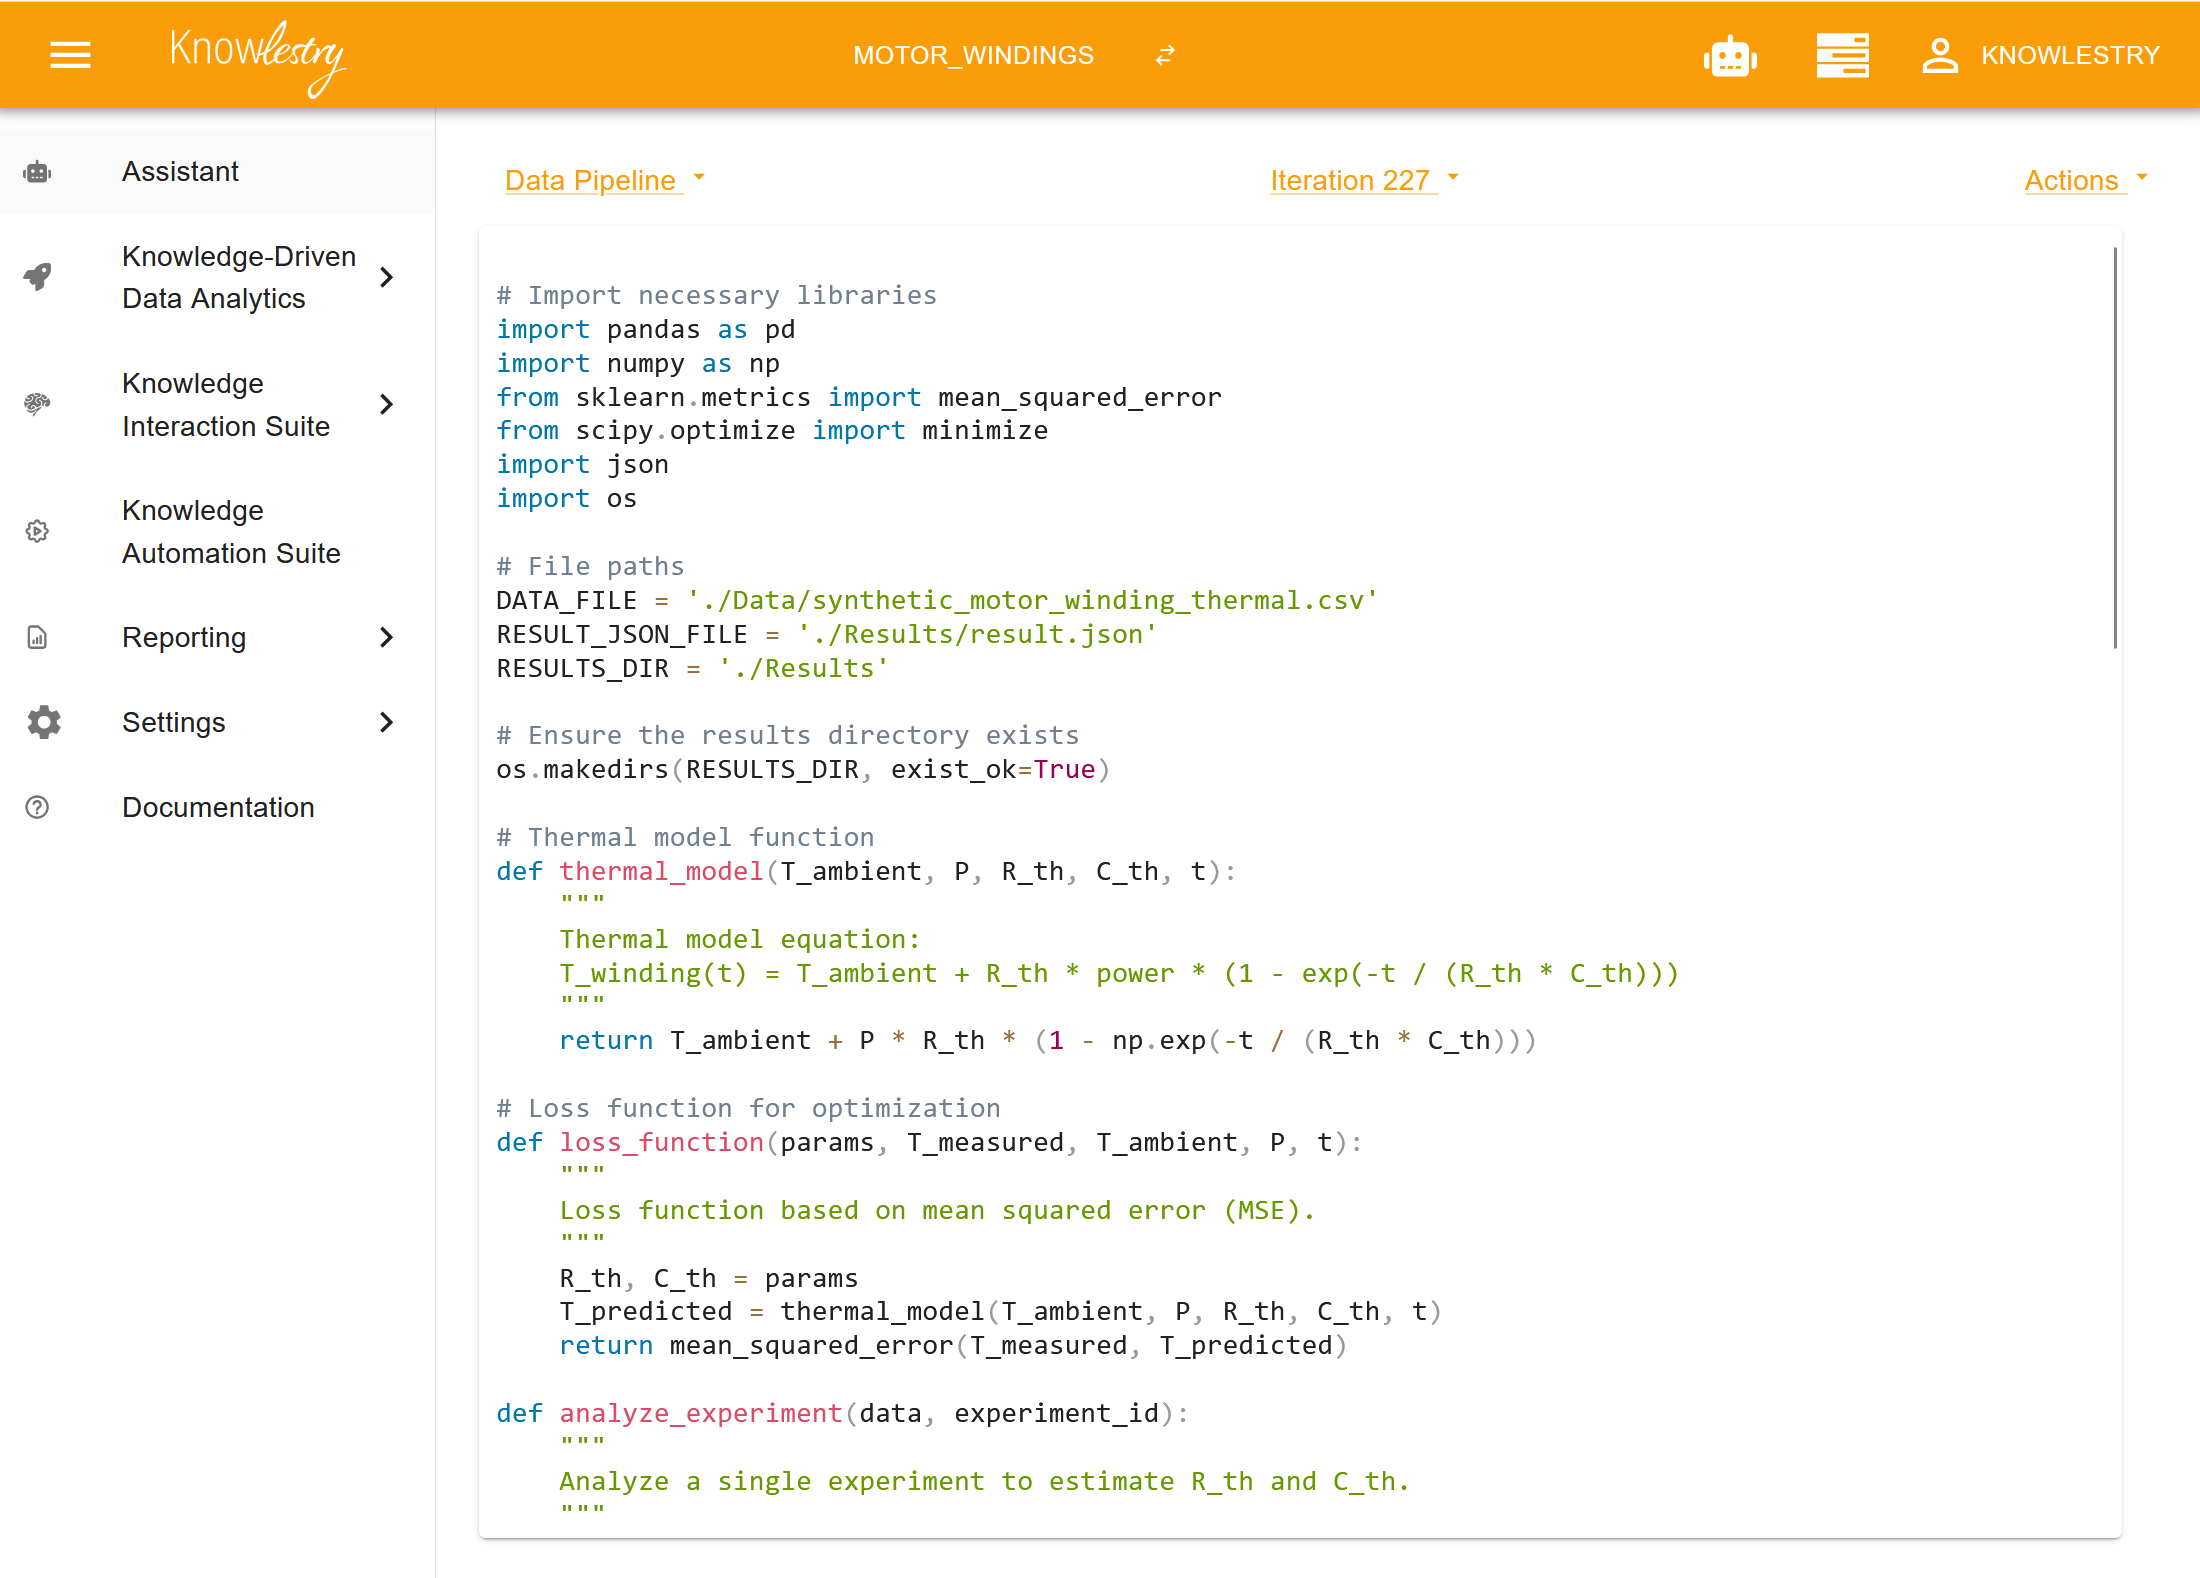Select Knowledge Interaction Suite menu item
Image resolution: width=2200 pixels, height=1578 pixels.
[217, 404]
